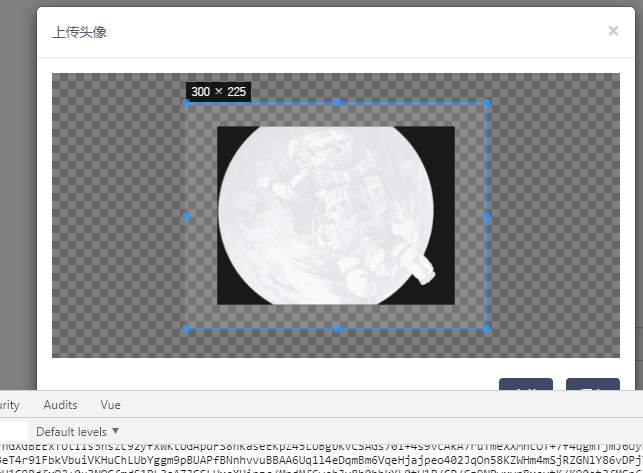Click the 300 × 225 size label
The height and width of the screenshot is (473, 643).
tap(218, 91)
